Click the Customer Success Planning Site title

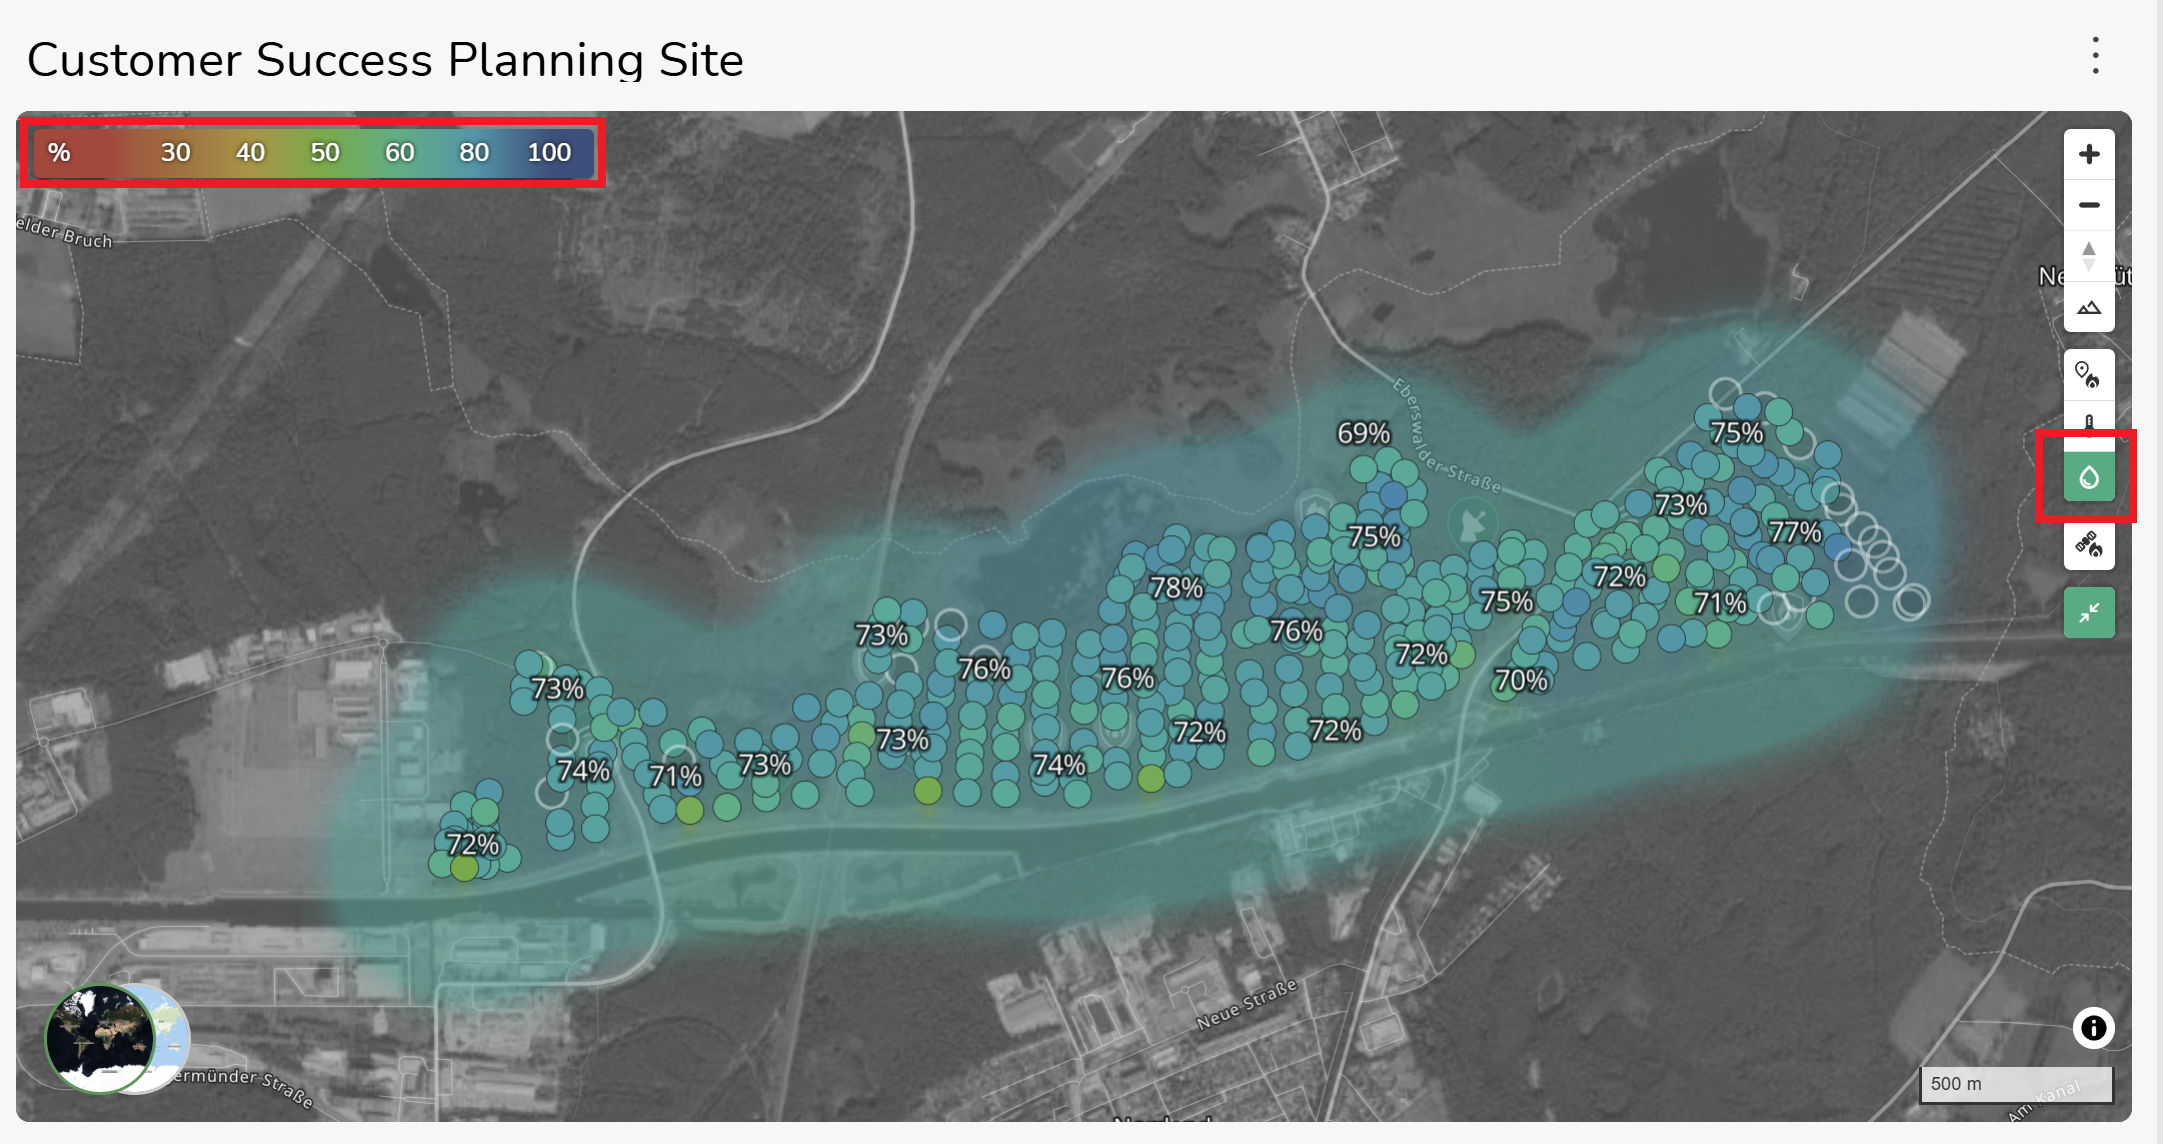385,60
